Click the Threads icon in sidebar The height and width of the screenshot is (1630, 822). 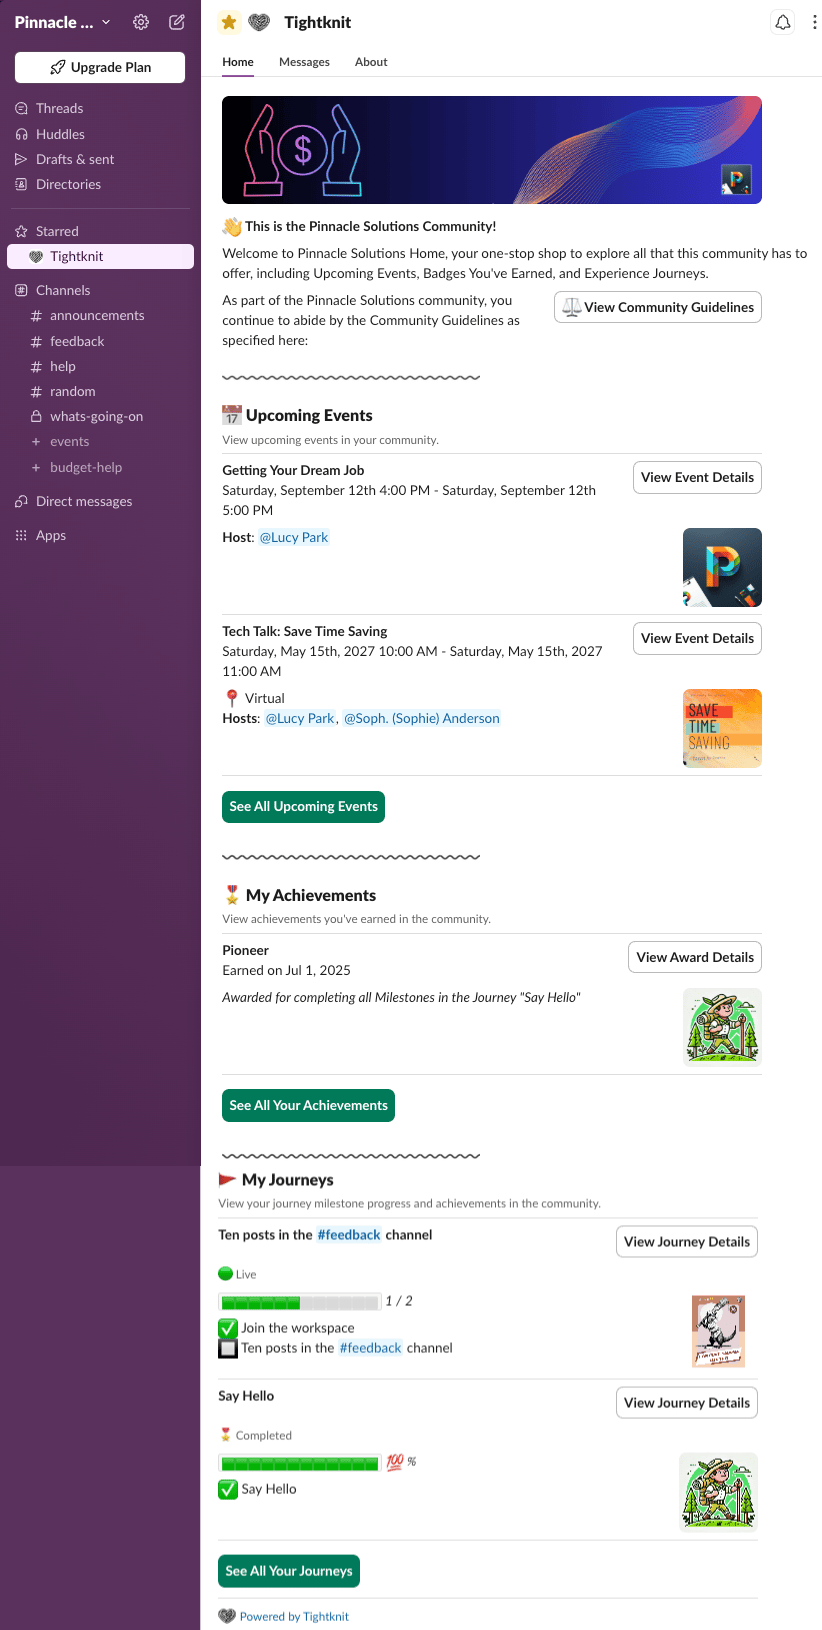point(21,108)
